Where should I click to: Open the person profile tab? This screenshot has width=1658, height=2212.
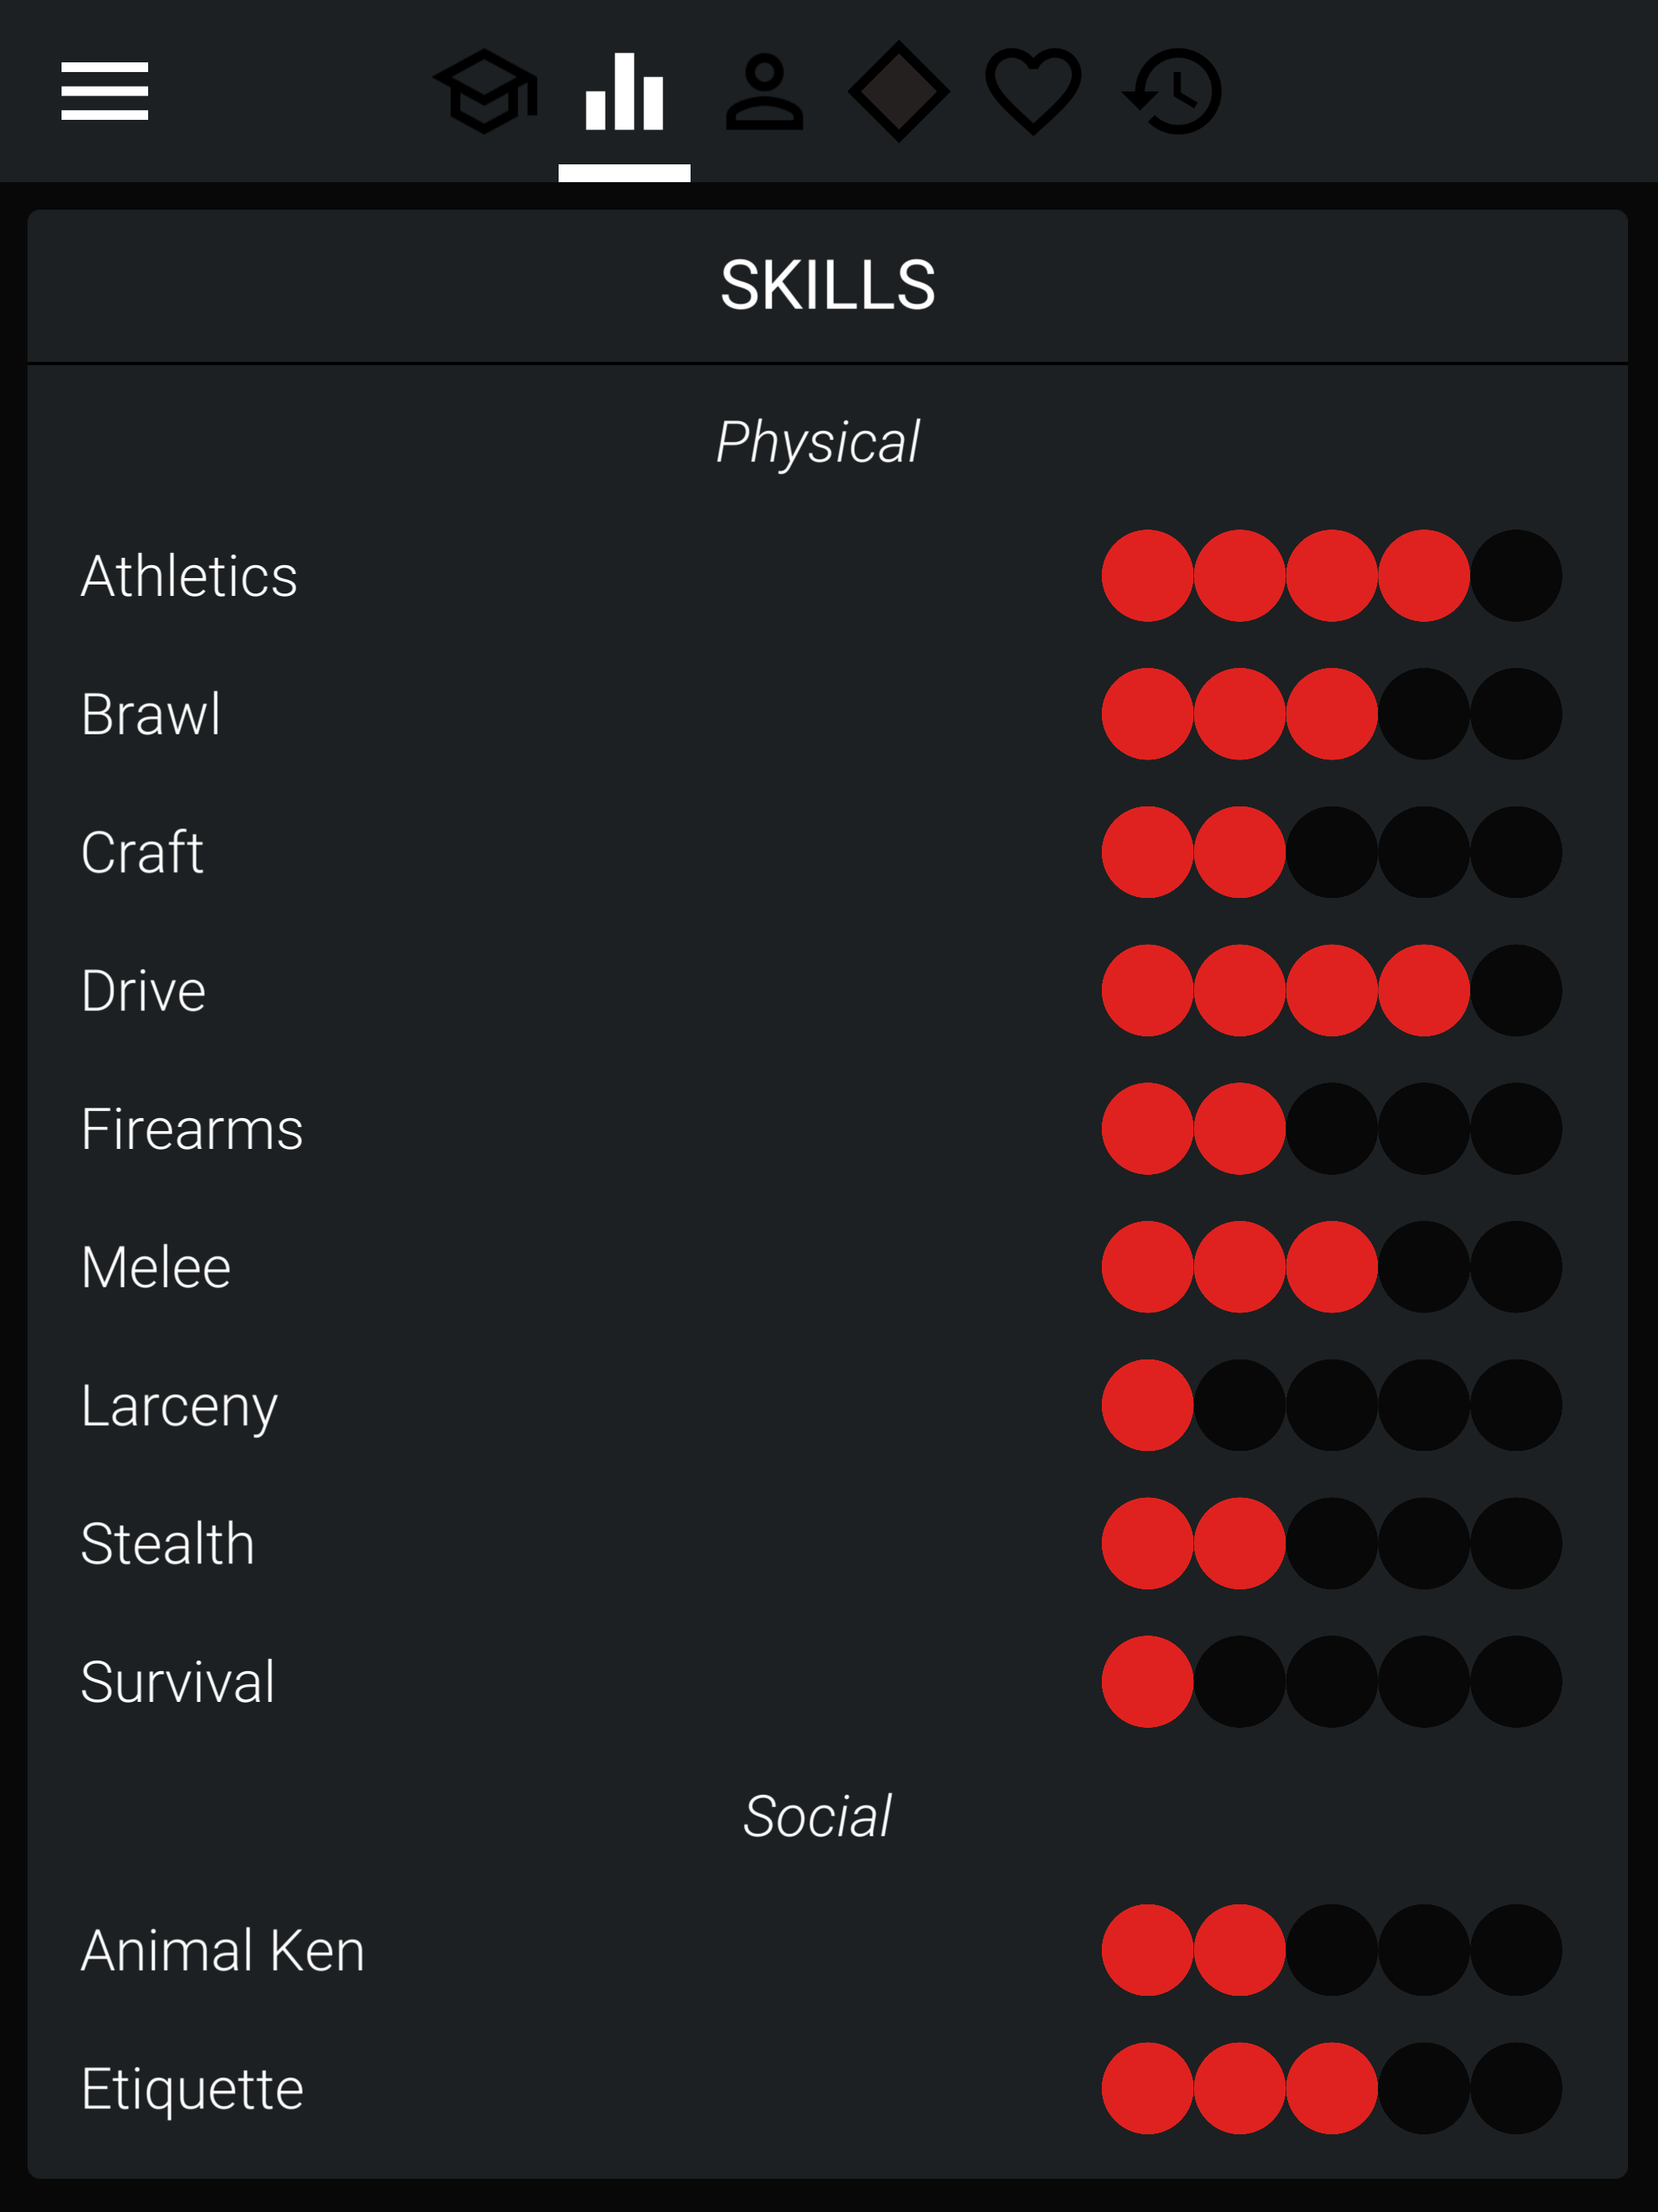click(x=764, y=91)
